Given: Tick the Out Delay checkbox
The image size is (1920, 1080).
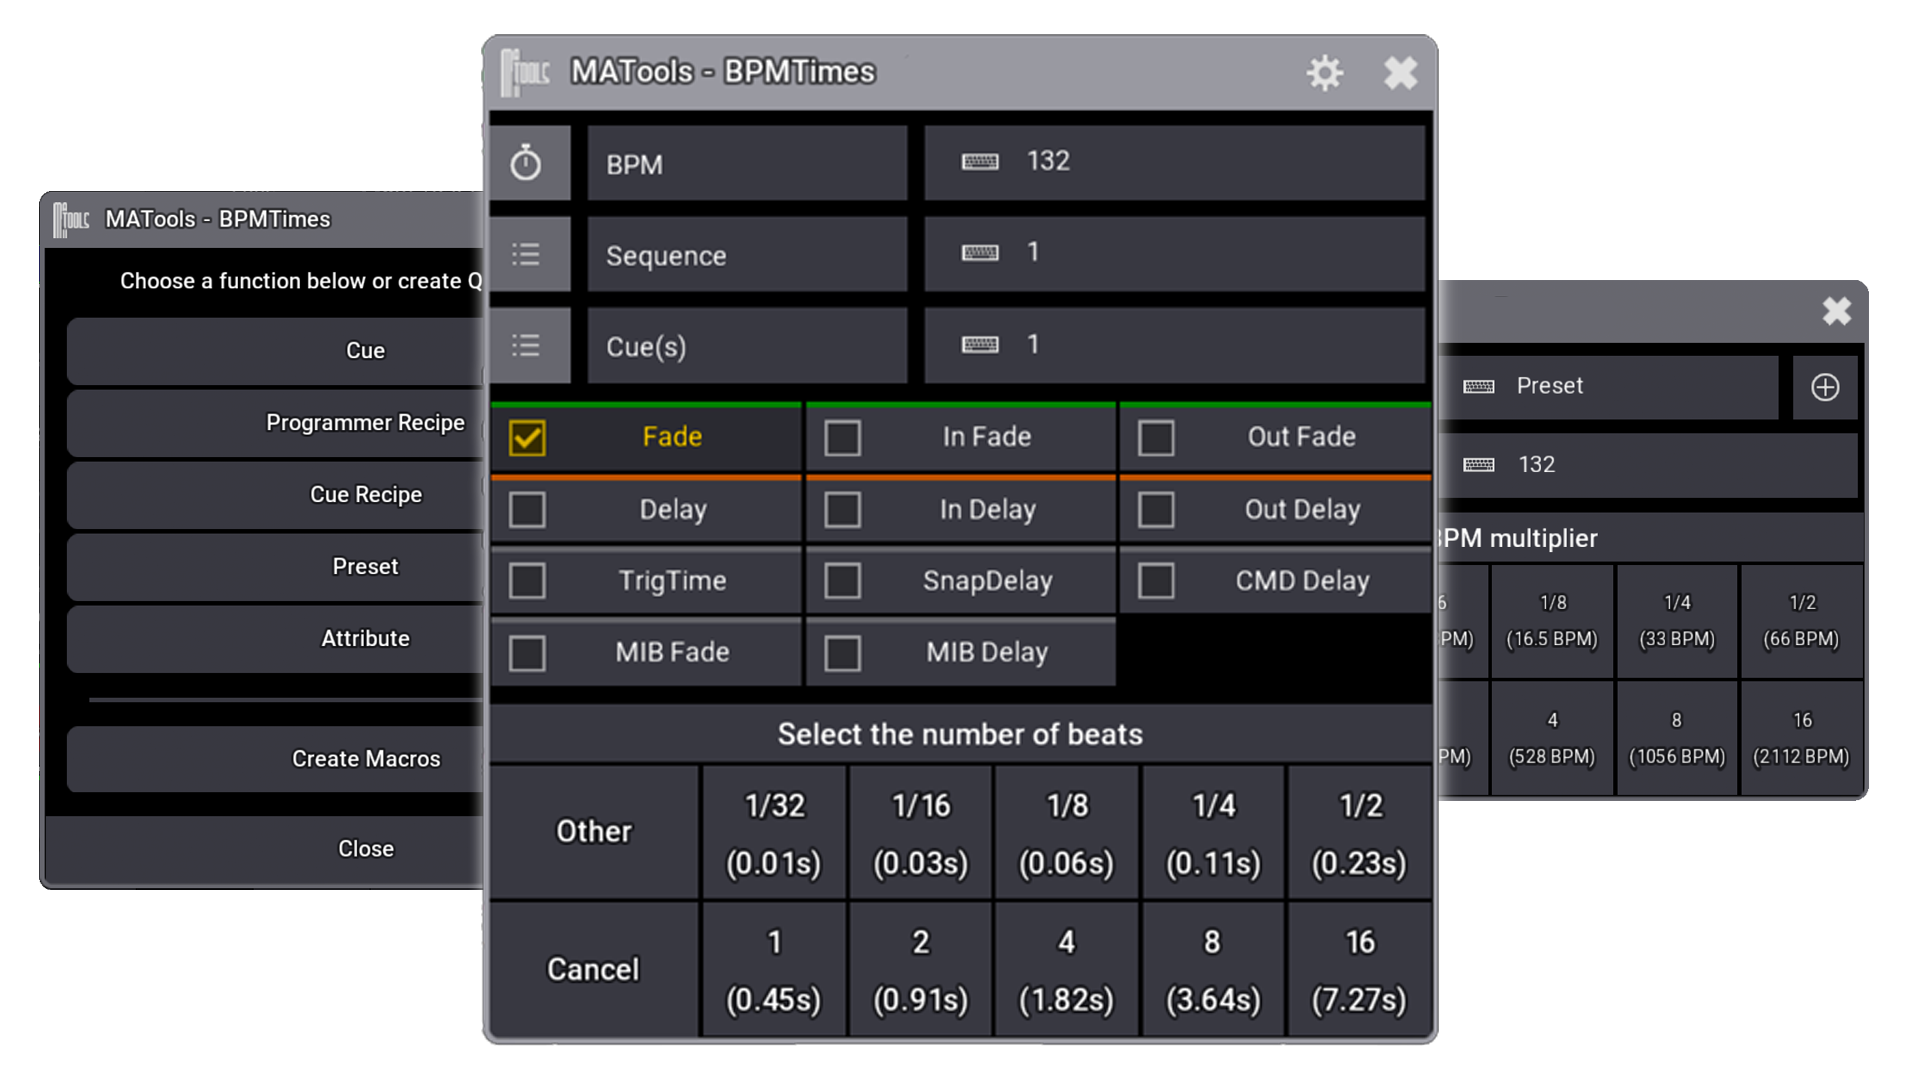Looking at the screenshot, I should pos(1156,510).
